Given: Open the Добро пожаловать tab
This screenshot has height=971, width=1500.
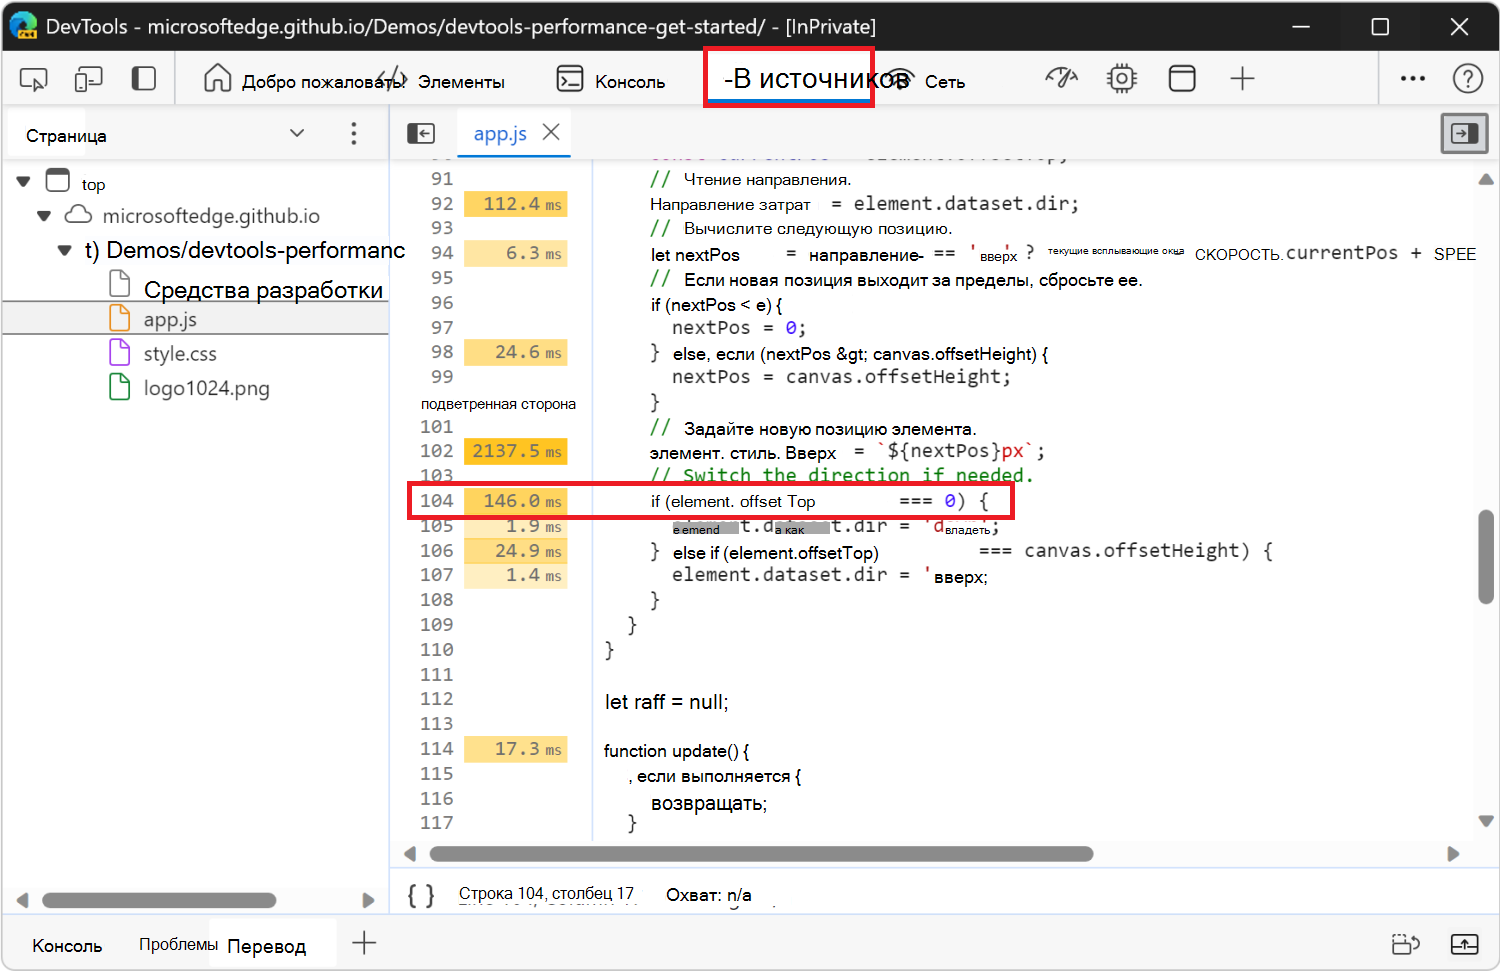Looking at the screenshot, I should point(304,80).
